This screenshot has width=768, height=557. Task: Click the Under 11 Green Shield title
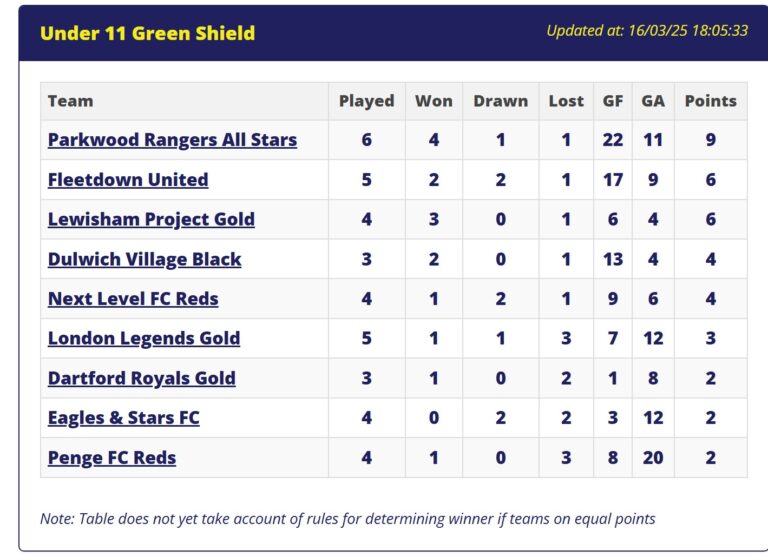tap(147, 33)
